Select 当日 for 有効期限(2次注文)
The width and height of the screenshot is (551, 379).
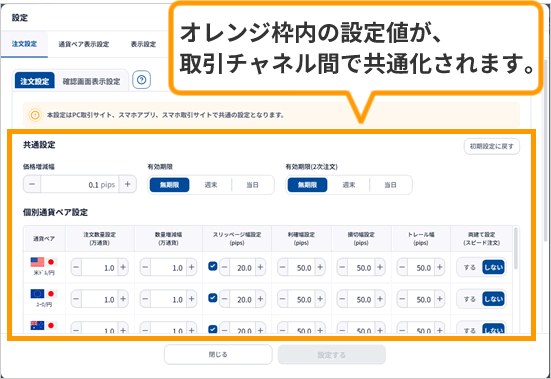(390, 185)
